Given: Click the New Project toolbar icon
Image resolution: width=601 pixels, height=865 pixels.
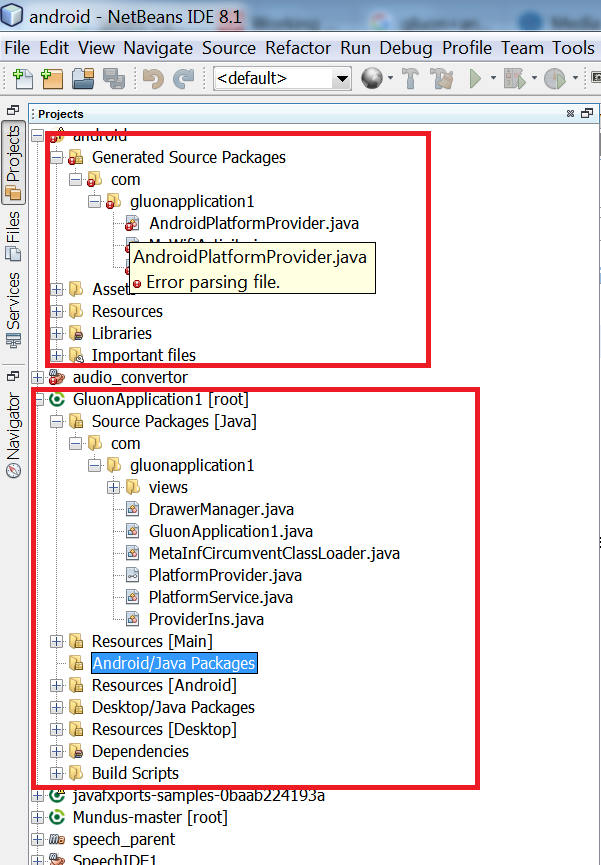Looking at the screenshot, I should pyautogui.click(x=52, y=79).
